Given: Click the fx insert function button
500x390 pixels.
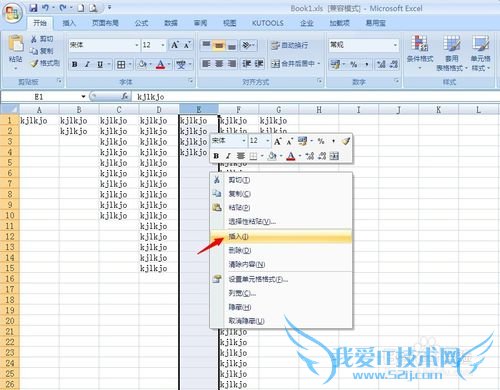Looking at the screenshot, I should [125, 97].
